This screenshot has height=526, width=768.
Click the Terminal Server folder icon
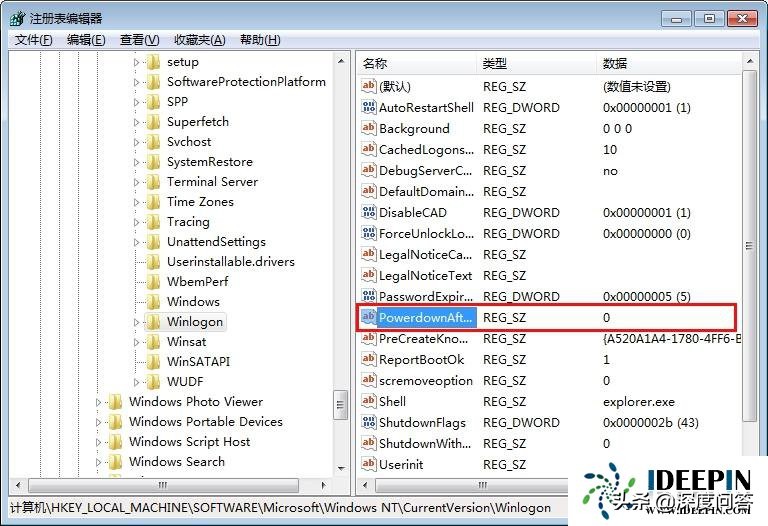tap(153, 182)
